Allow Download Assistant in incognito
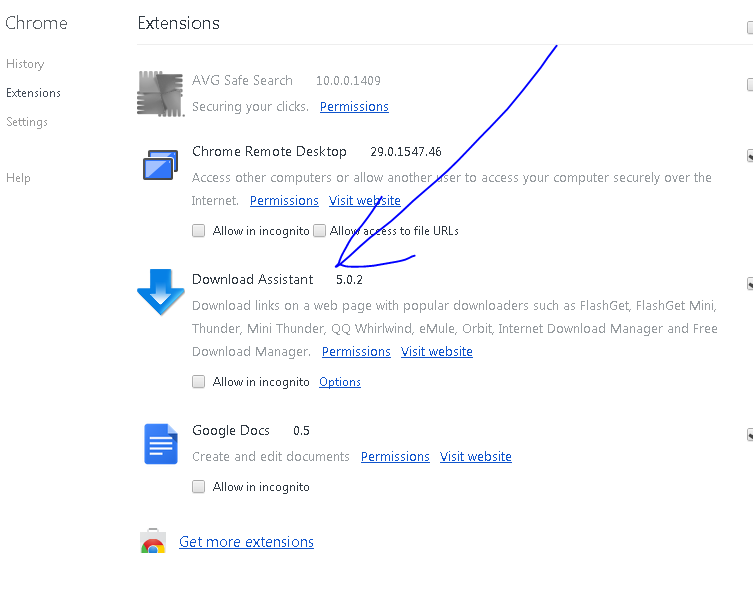Viewport: 753px width, 611px height. pyautogui.click(x=198, y=381)
